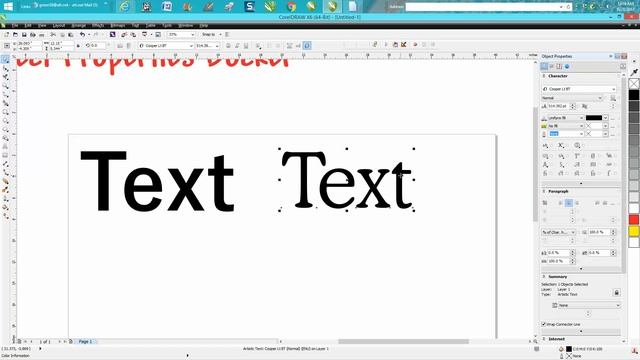
Task: Click the eyedropper above the color palette
Action: (634, 72)
